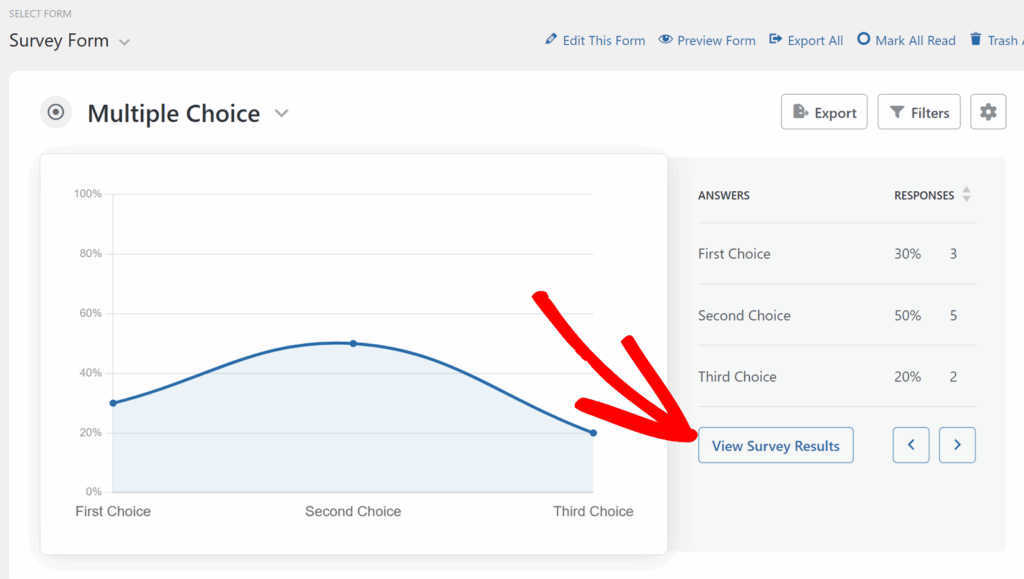Click the Export button

825,113
